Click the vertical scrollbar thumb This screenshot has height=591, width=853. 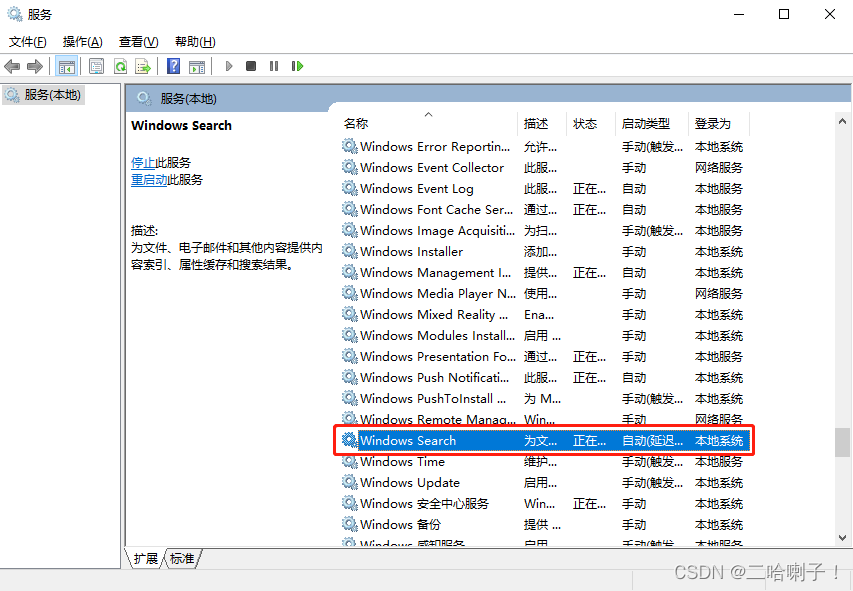pyautogui.click(x=842, y=442)
